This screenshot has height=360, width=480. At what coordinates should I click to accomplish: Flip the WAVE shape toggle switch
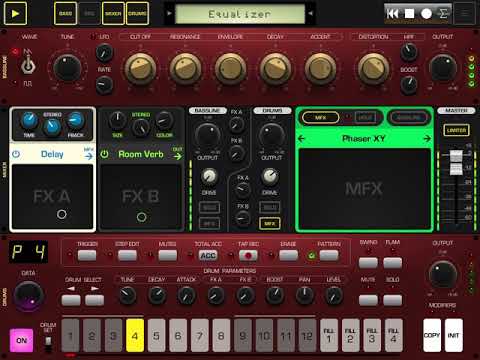[28, 65]
